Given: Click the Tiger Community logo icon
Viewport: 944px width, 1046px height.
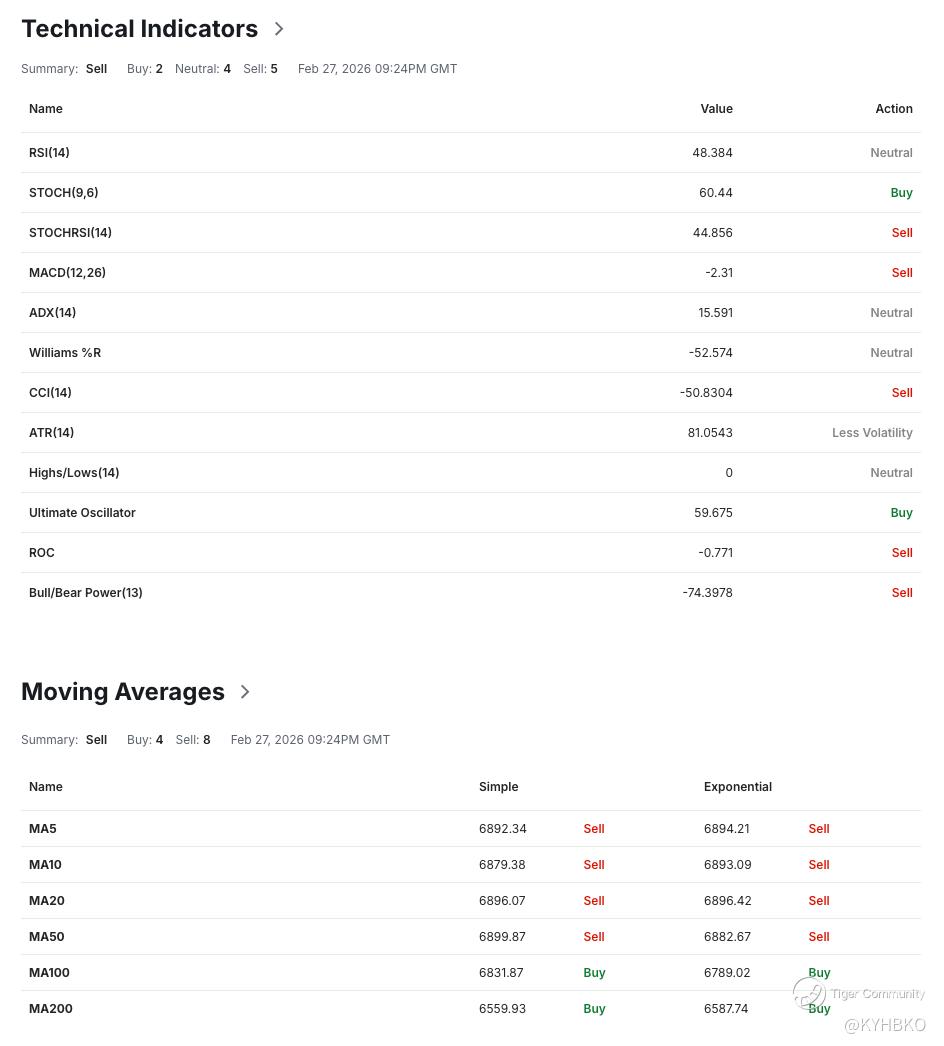Looking at the screenshot, I should tap(809, 993).
